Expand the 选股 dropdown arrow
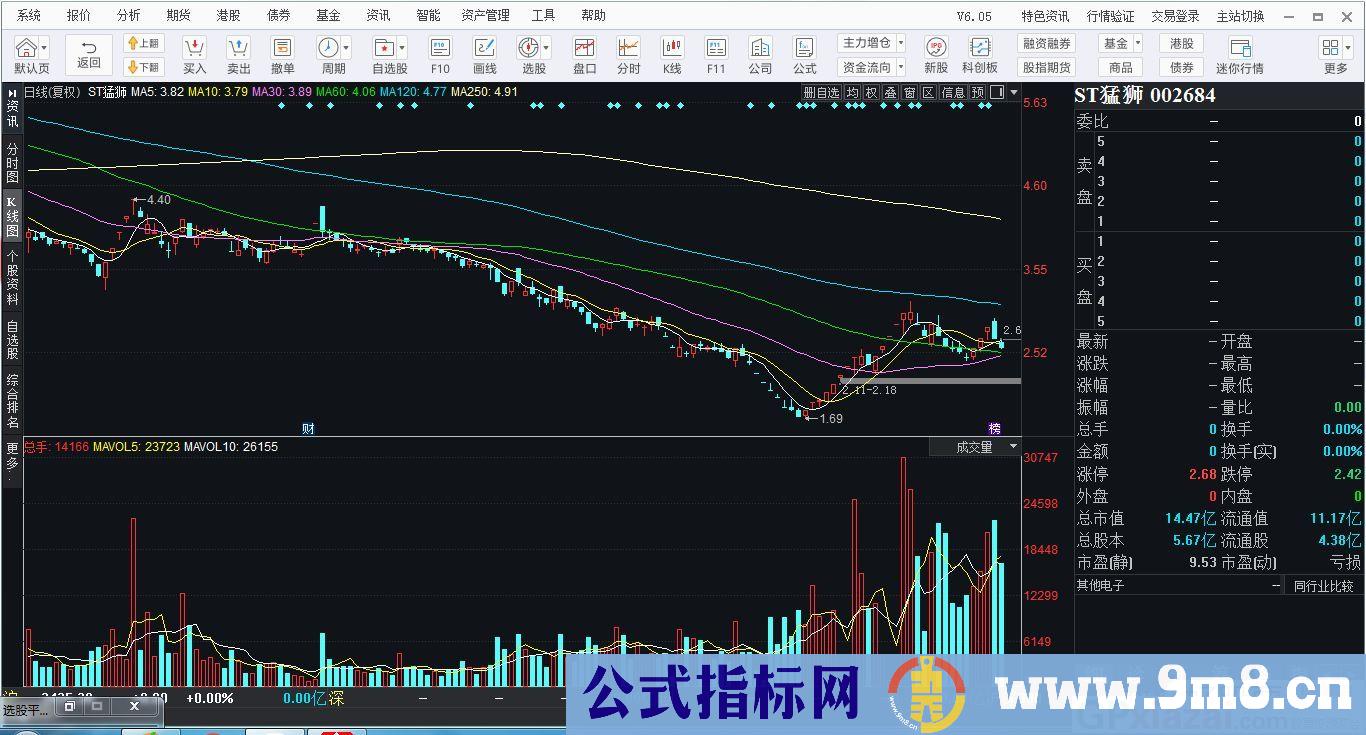Screen dimensions: 1366x735 pyautogui.click(x=546, y=47)
